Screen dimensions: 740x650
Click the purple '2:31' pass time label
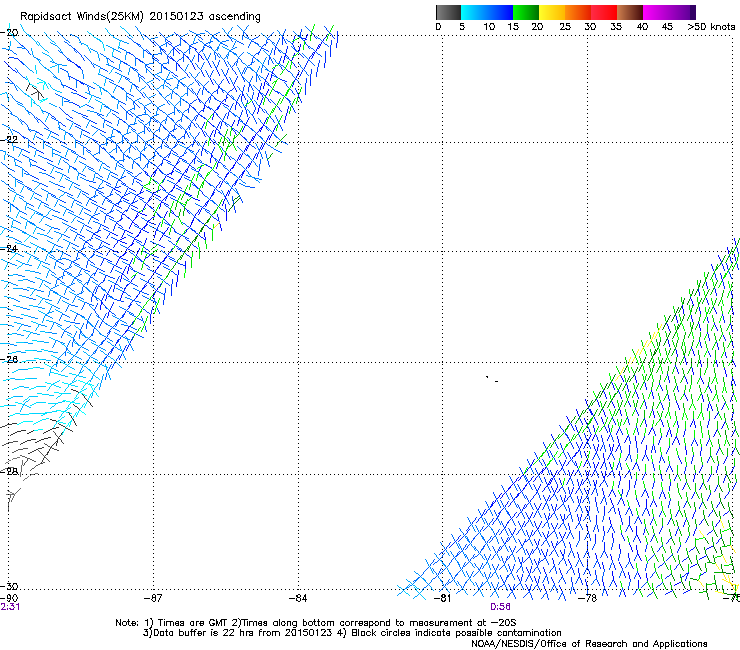point(10,607)
